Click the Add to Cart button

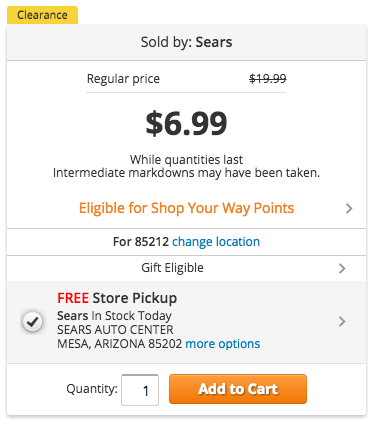(x=238, y=389)
